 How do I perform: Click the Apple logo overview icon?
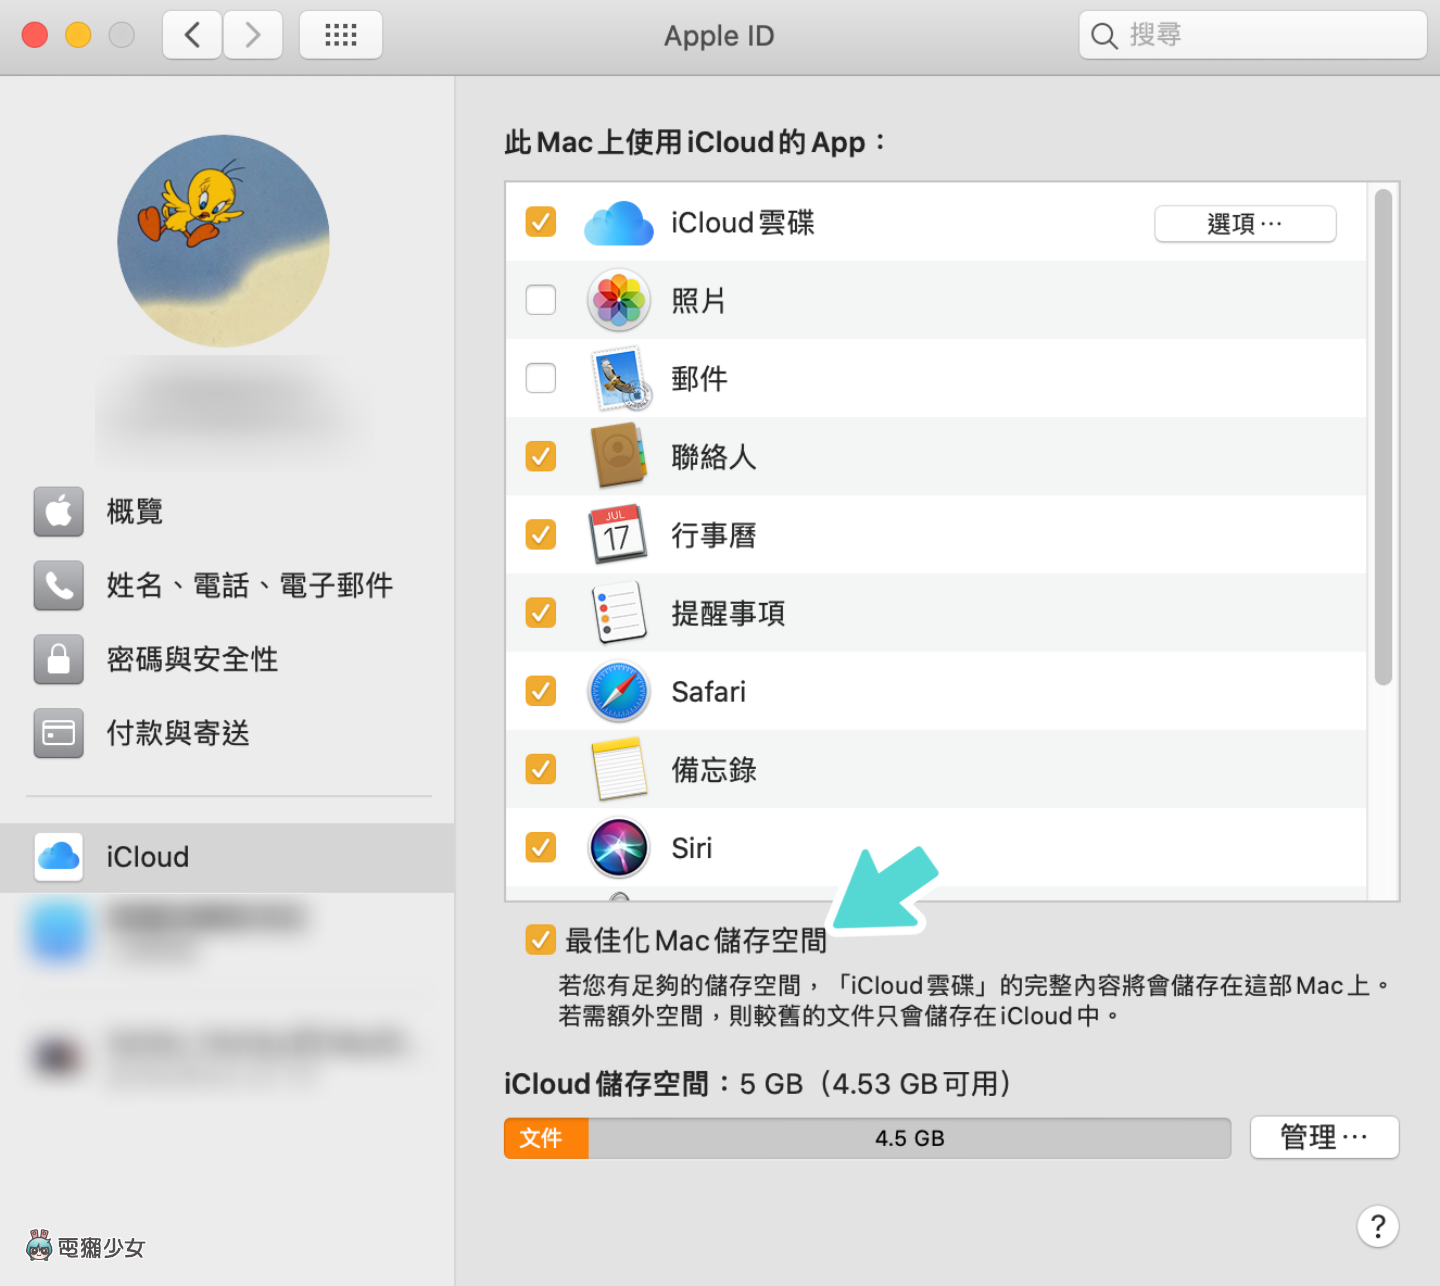point(59,512)
